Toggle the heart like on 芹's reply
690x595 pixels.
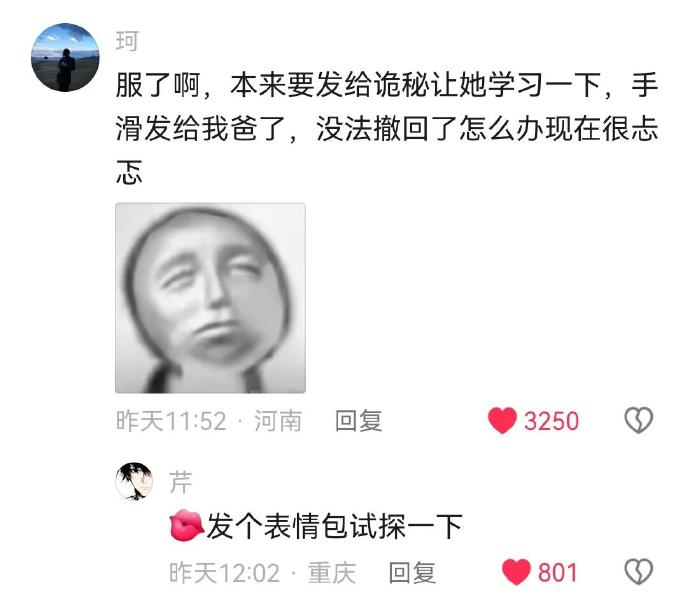[516, 572]
